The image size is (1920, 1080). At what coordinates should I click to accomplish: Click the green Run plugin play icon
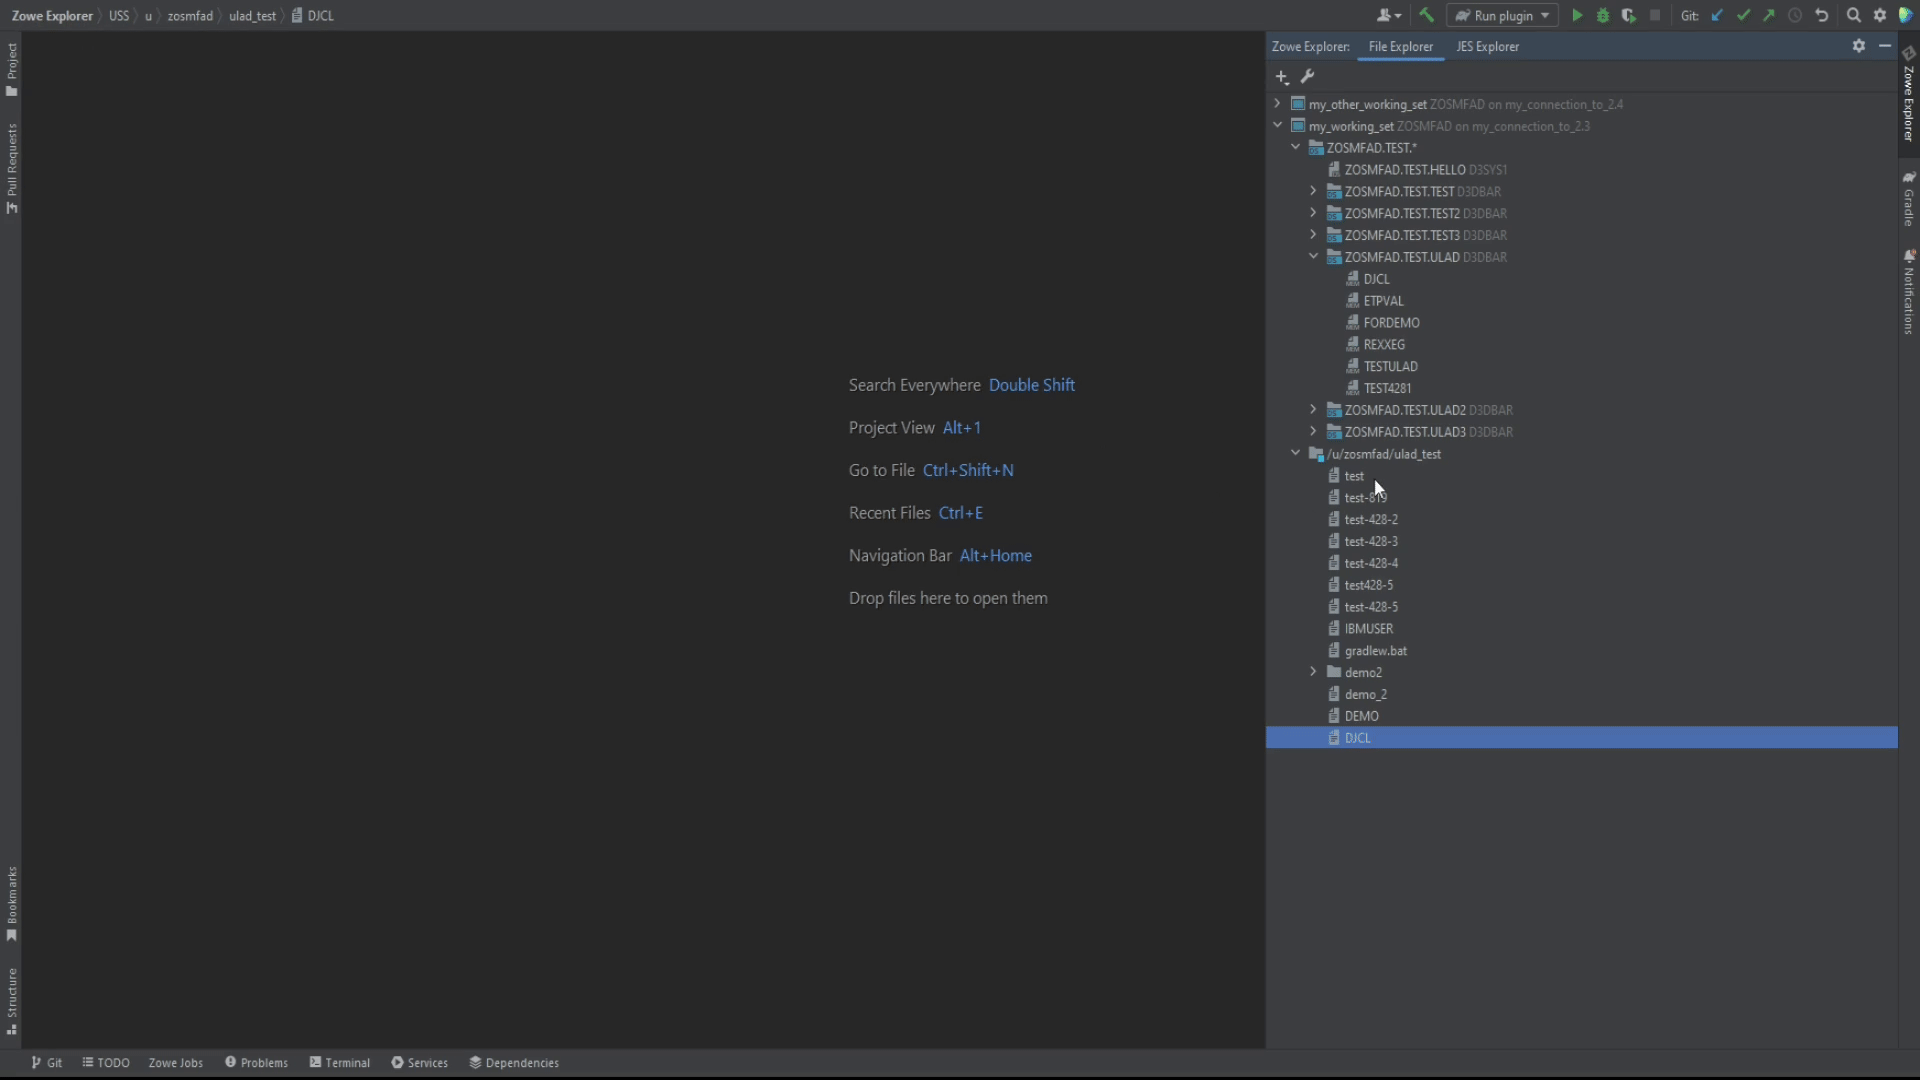(1577, 15)
